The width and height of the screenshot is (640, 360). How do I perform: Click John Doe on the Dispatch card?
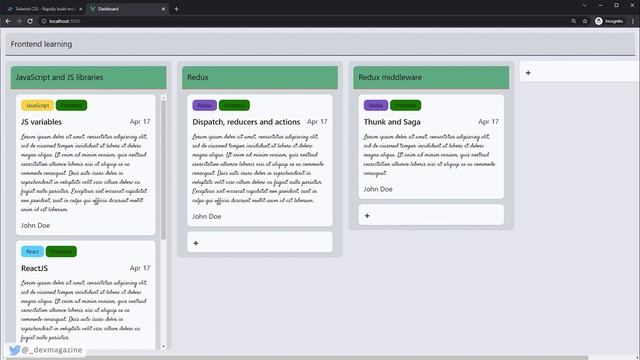207,216
